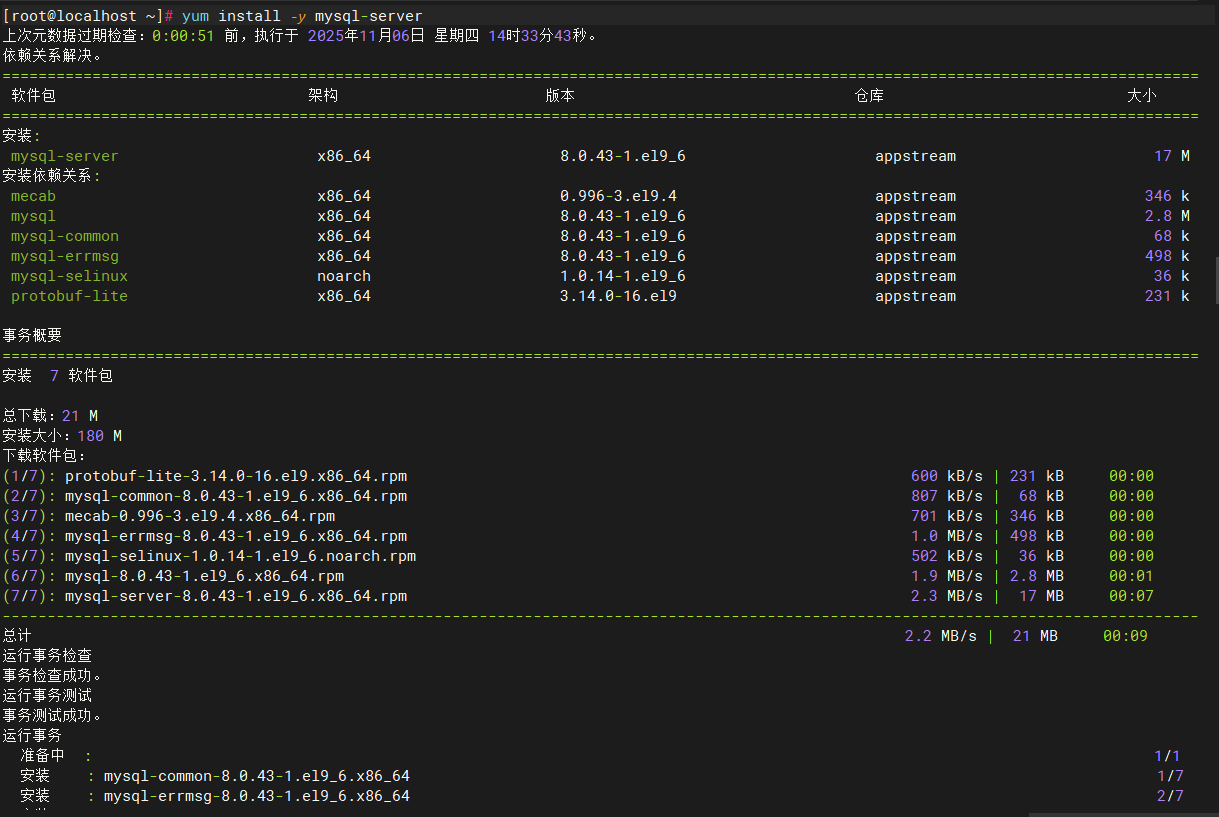Click the '运行事务检查' line
The image size is (1219, 817).
(x=47, y=656)
